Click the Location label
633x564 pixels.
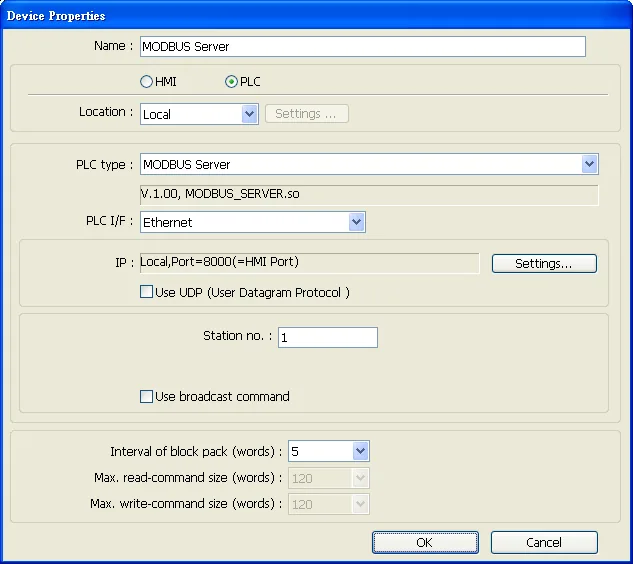tap(106, 112)
